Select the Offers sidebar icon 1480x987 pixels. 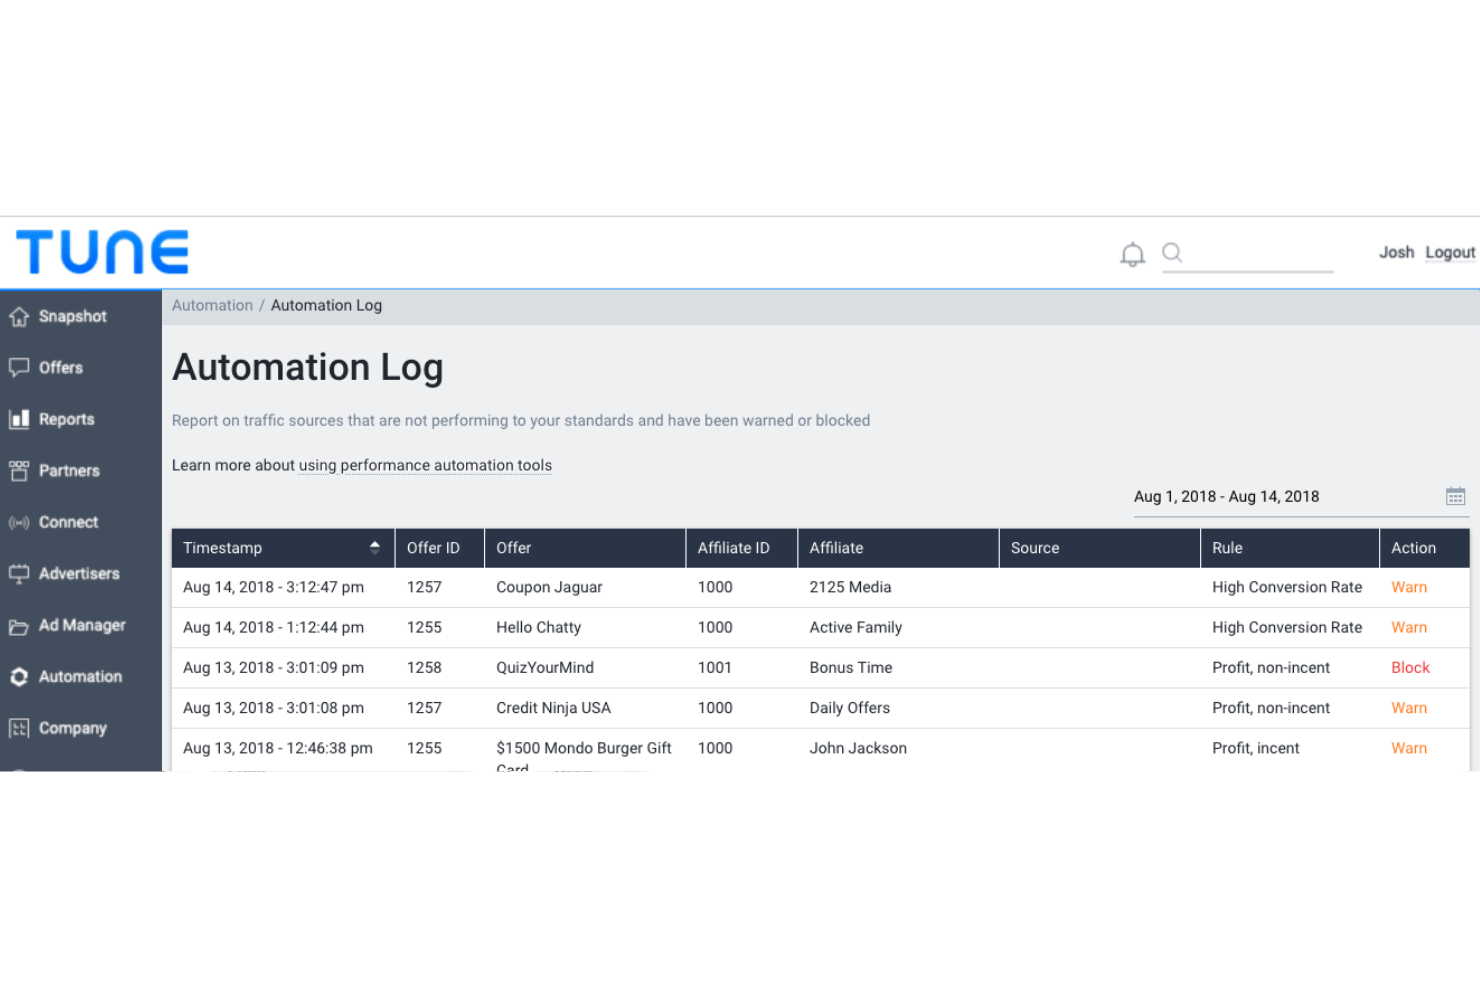pyautogui.click(x=19, y=368)
